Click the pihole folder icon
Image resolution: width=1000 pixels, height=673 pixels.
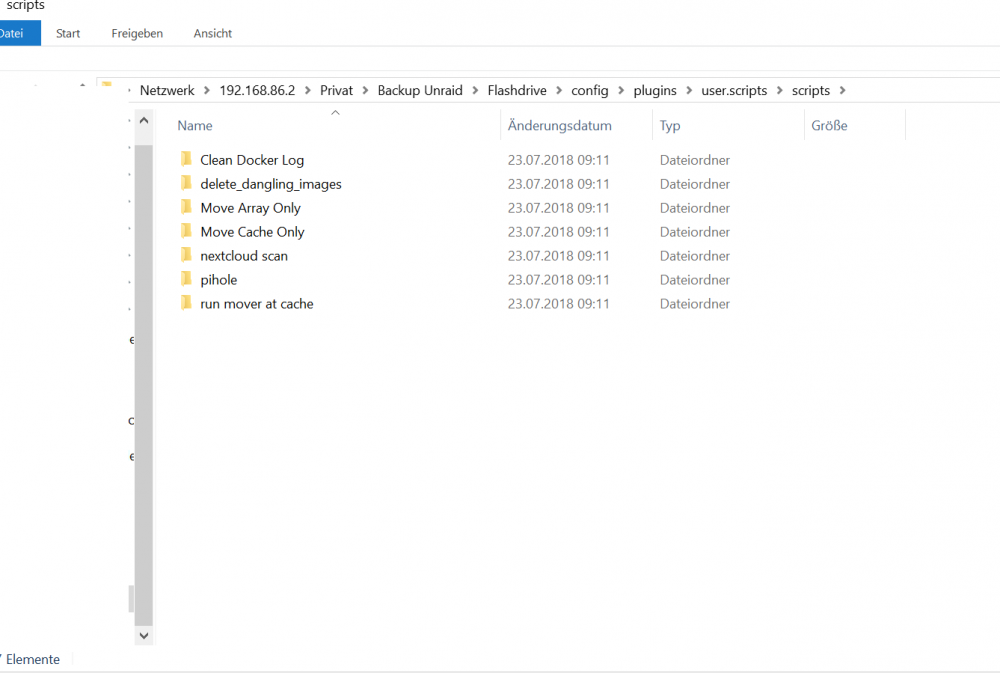pyautogui.click(x=186, y=279)
